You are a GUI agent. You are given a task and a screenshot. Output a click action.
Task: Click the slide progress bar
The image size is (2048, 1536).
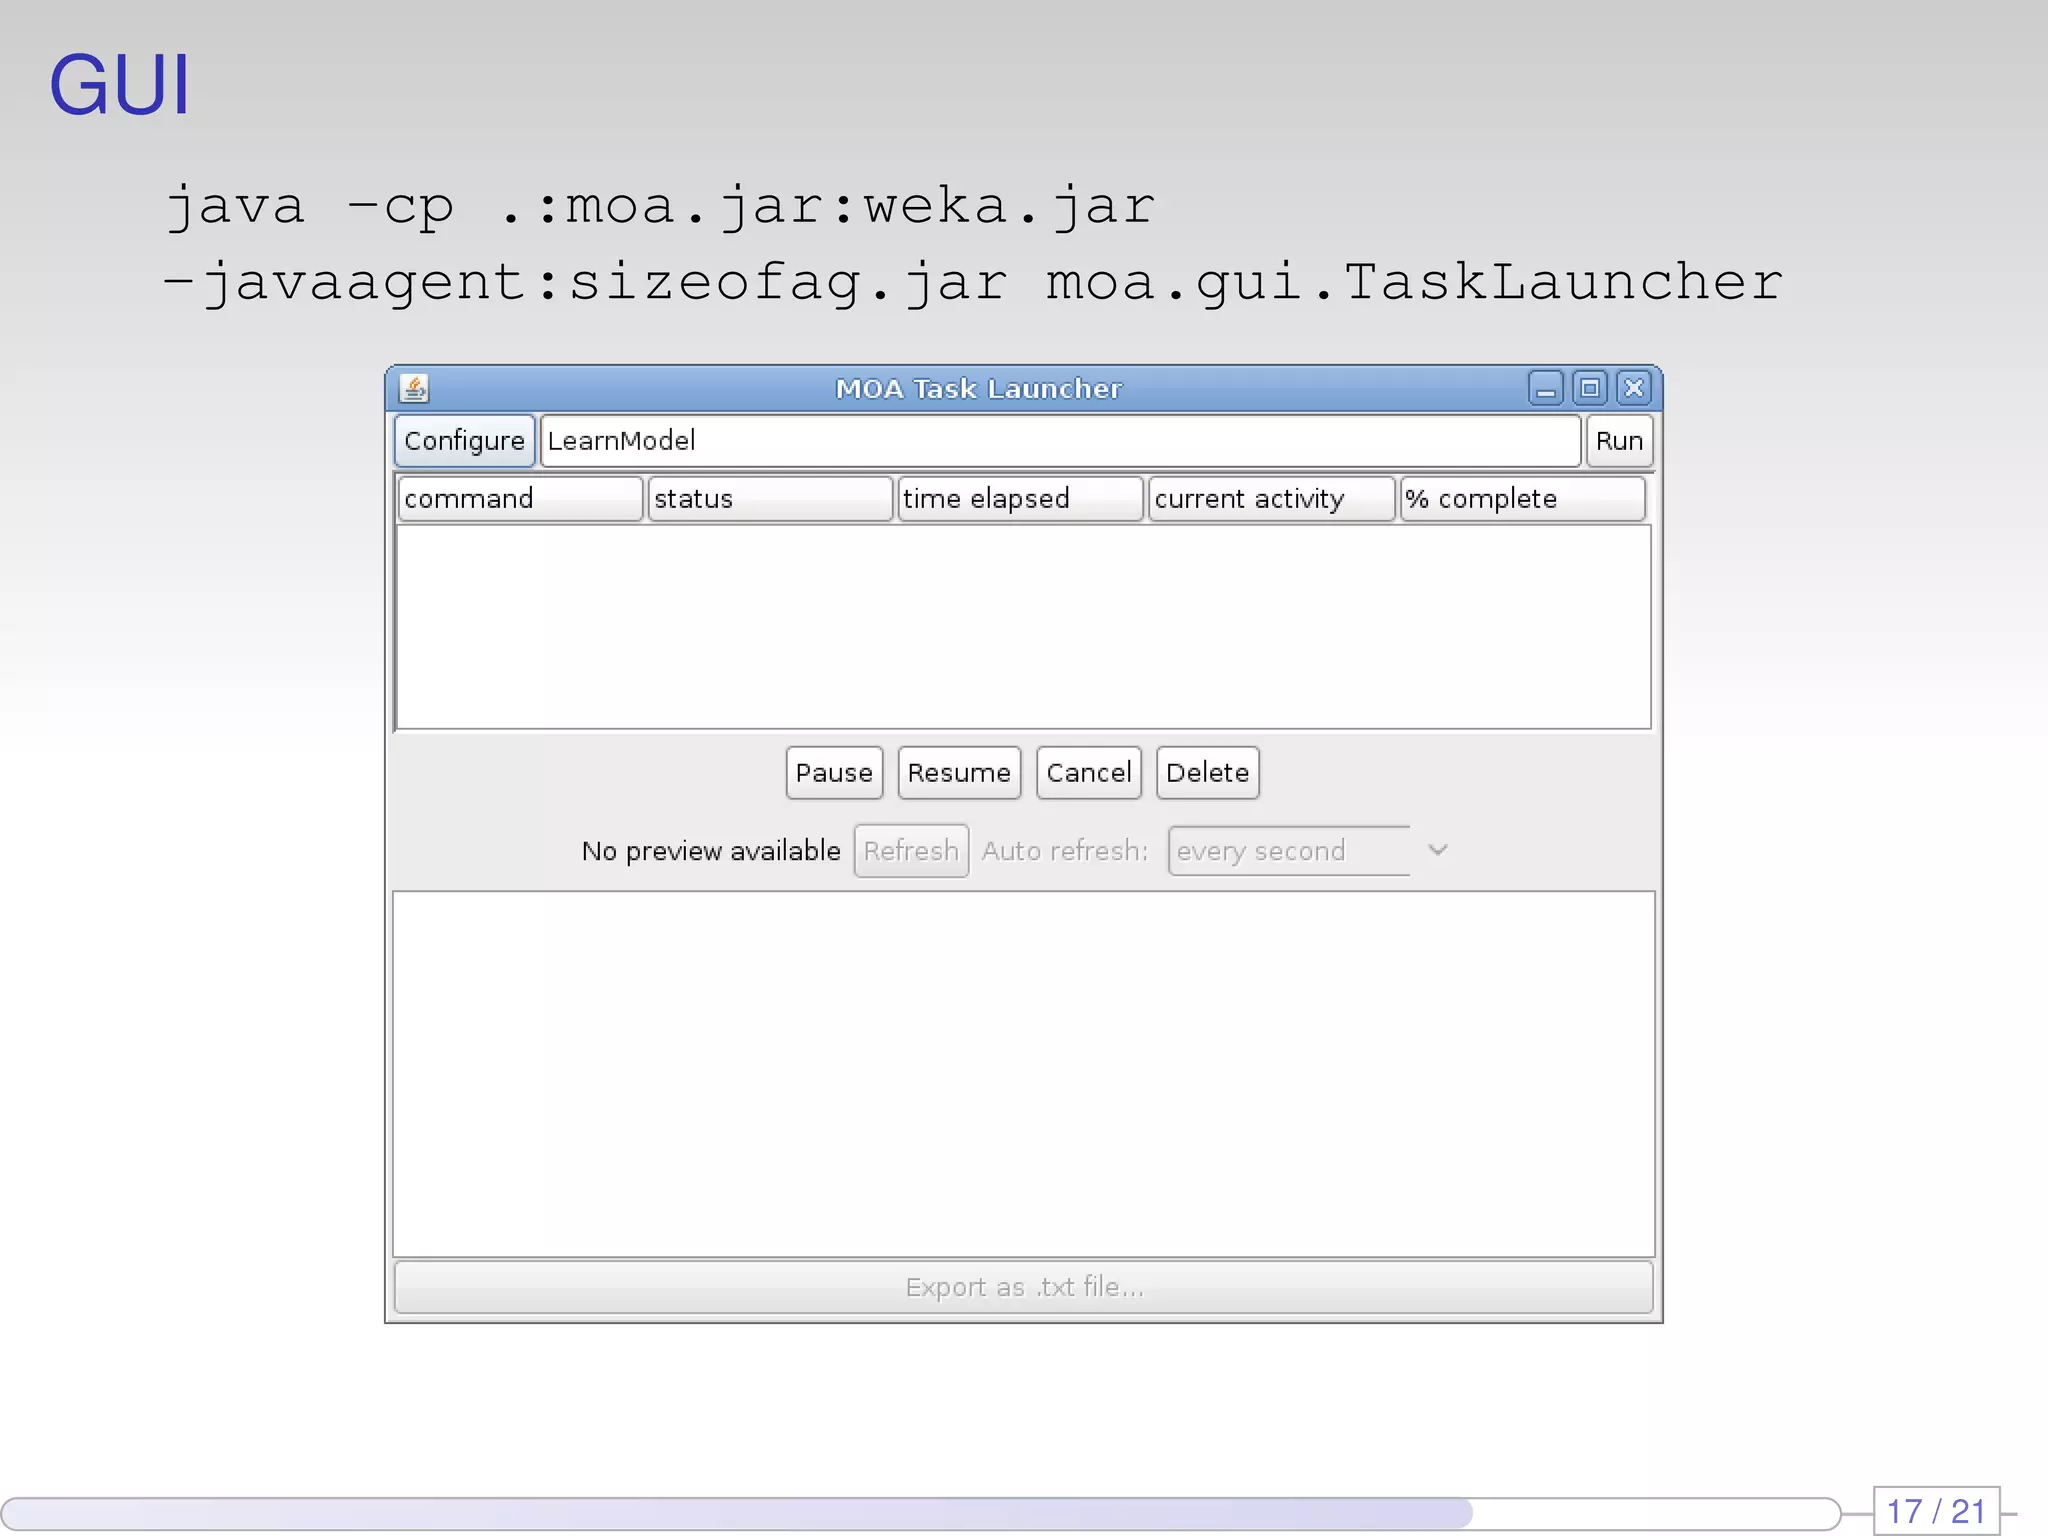(920, 1513)
